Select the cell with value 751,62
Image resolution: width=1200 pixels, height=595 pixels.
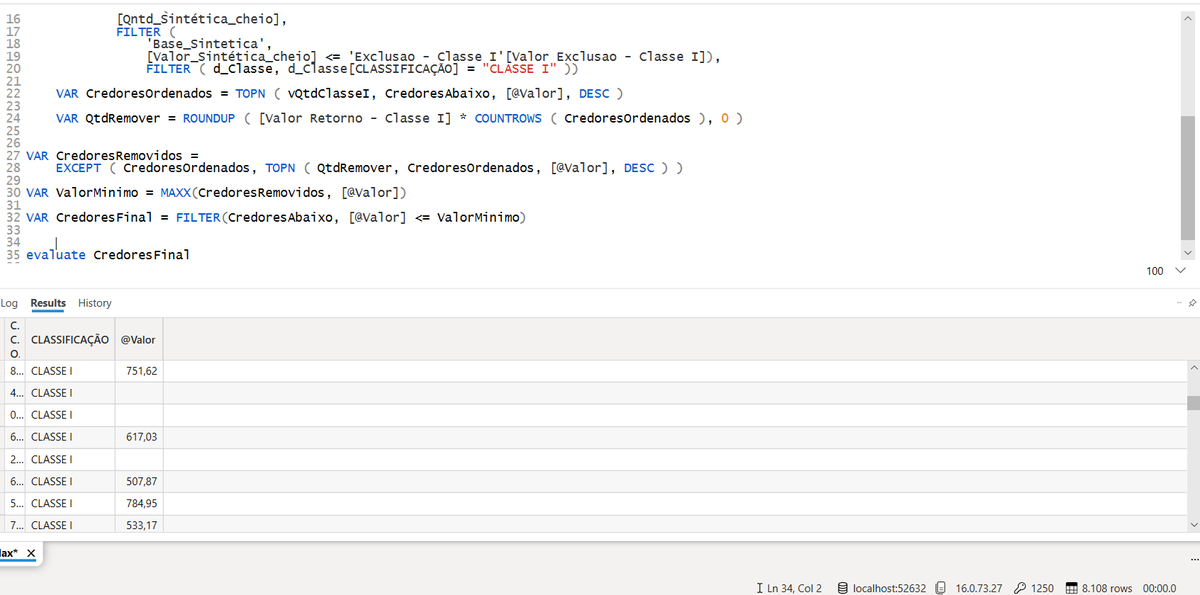pyautogui.click(x=141, y=371)
